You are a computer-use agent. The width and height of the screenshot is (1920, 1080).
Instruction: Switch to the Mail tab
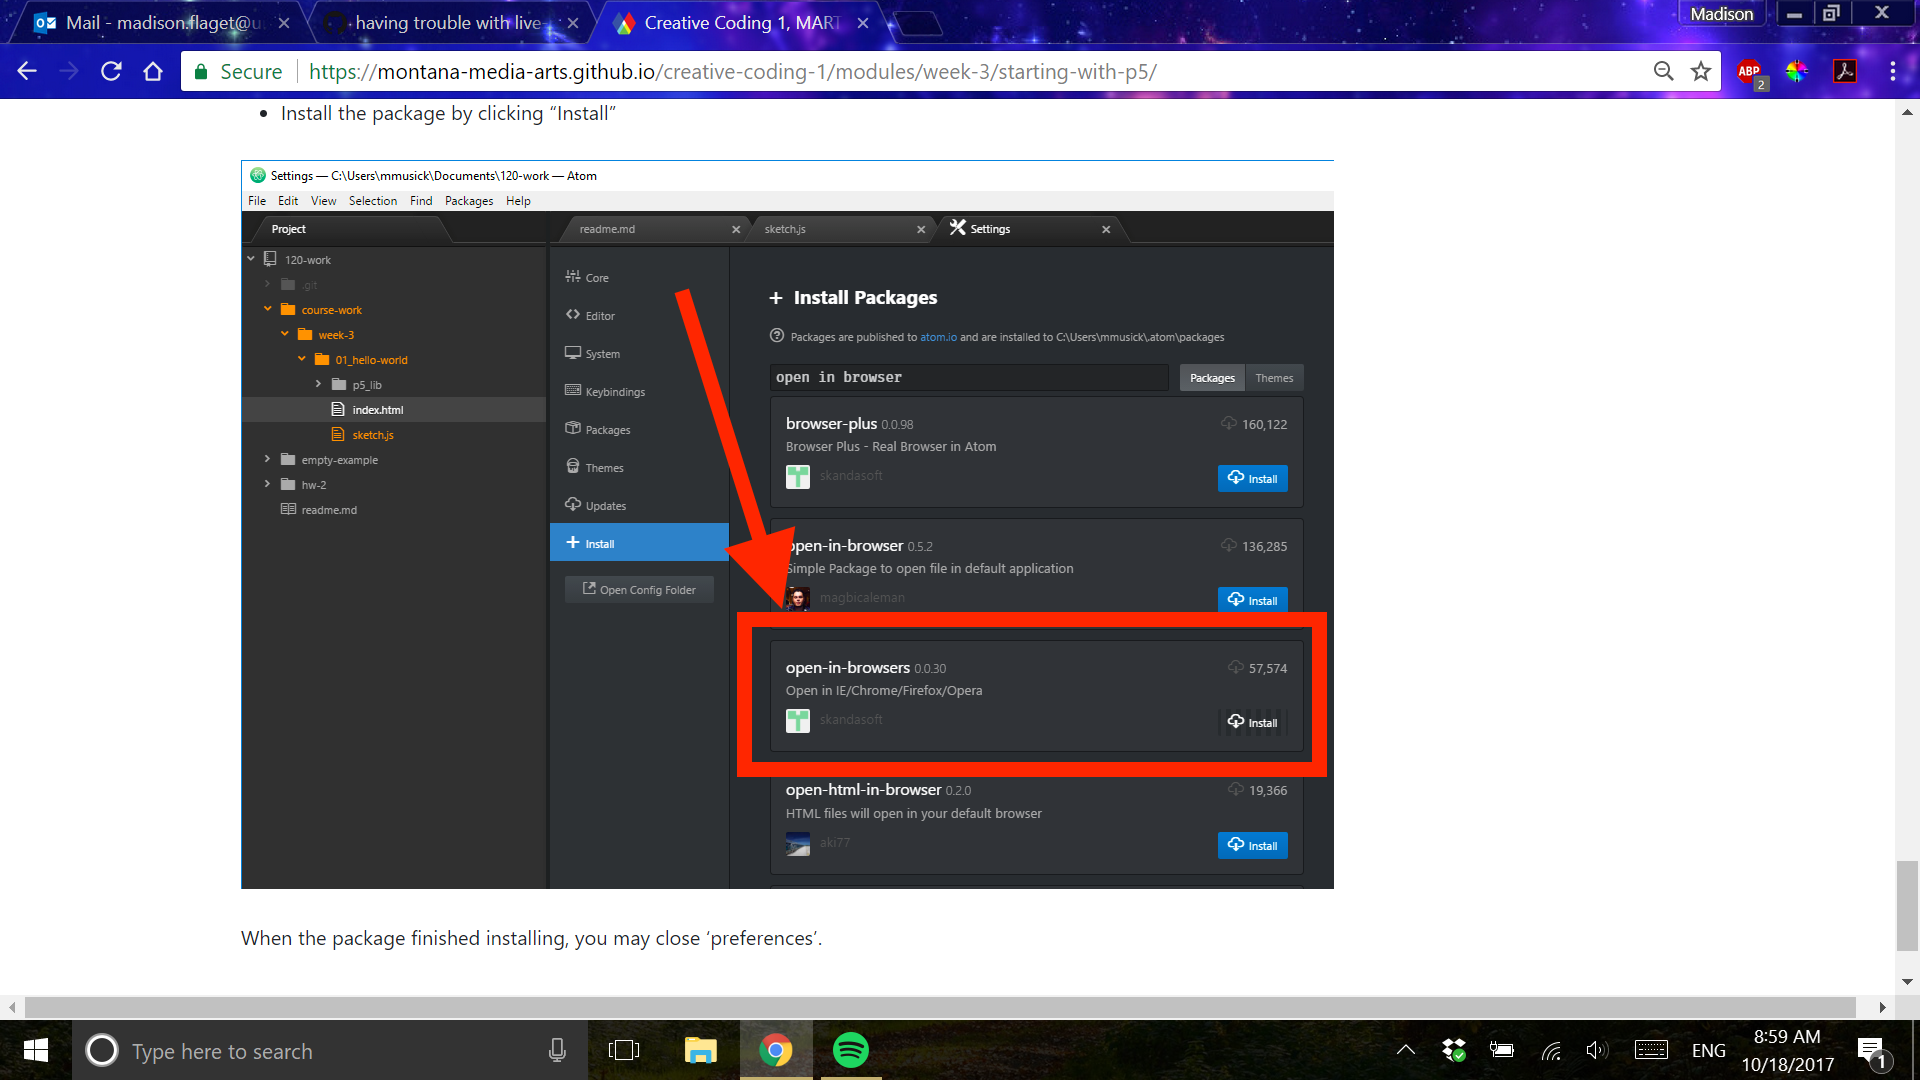click(x=160, y=23)
